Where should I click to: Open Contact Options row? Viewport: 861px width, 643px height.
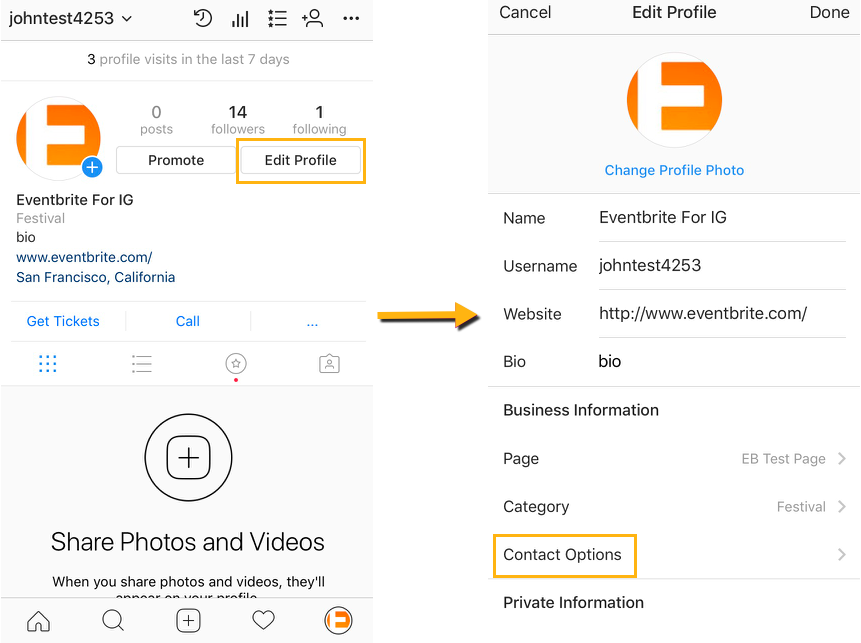[x=674, y=555]
